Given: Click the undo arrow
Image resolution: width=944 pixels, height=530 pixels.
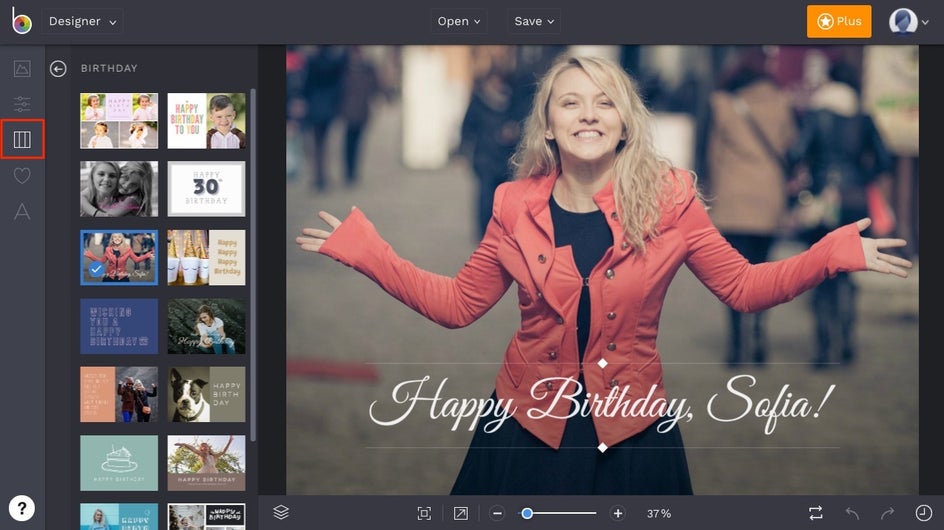Looking at the screenshot, I should [x=852, y=513].
